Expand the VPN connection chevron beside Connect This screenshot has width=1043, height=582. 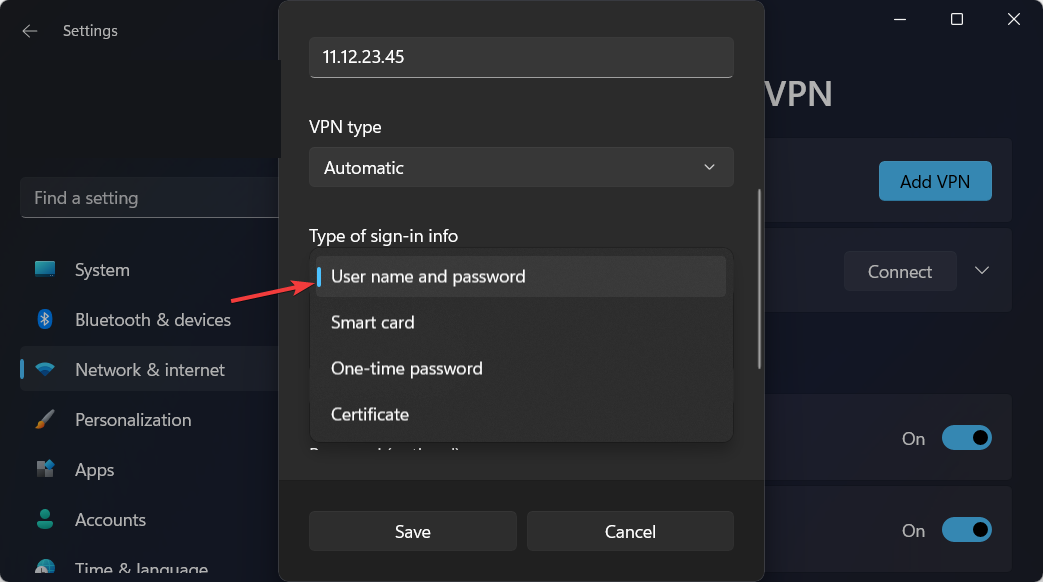coord(982,271)
